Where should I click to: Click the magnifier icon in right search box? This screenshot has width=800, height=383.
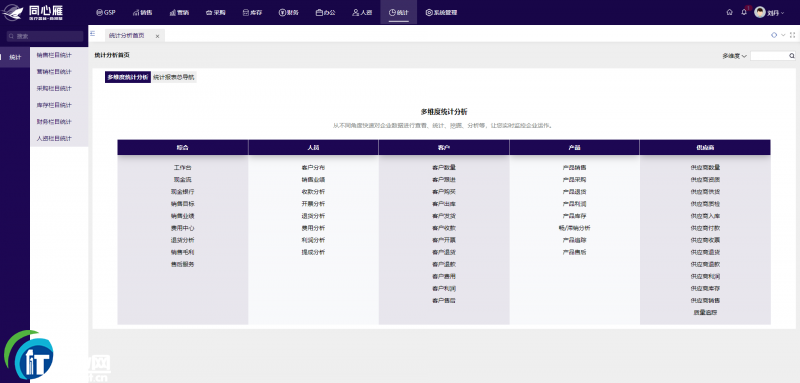click(x=792, y=56)
